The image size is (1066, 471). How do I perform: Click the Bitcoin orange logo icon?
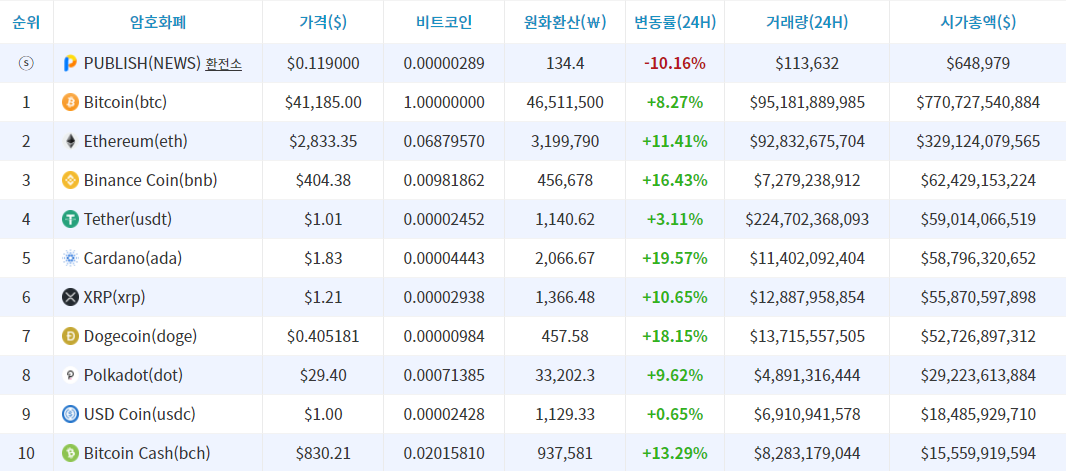70,103
